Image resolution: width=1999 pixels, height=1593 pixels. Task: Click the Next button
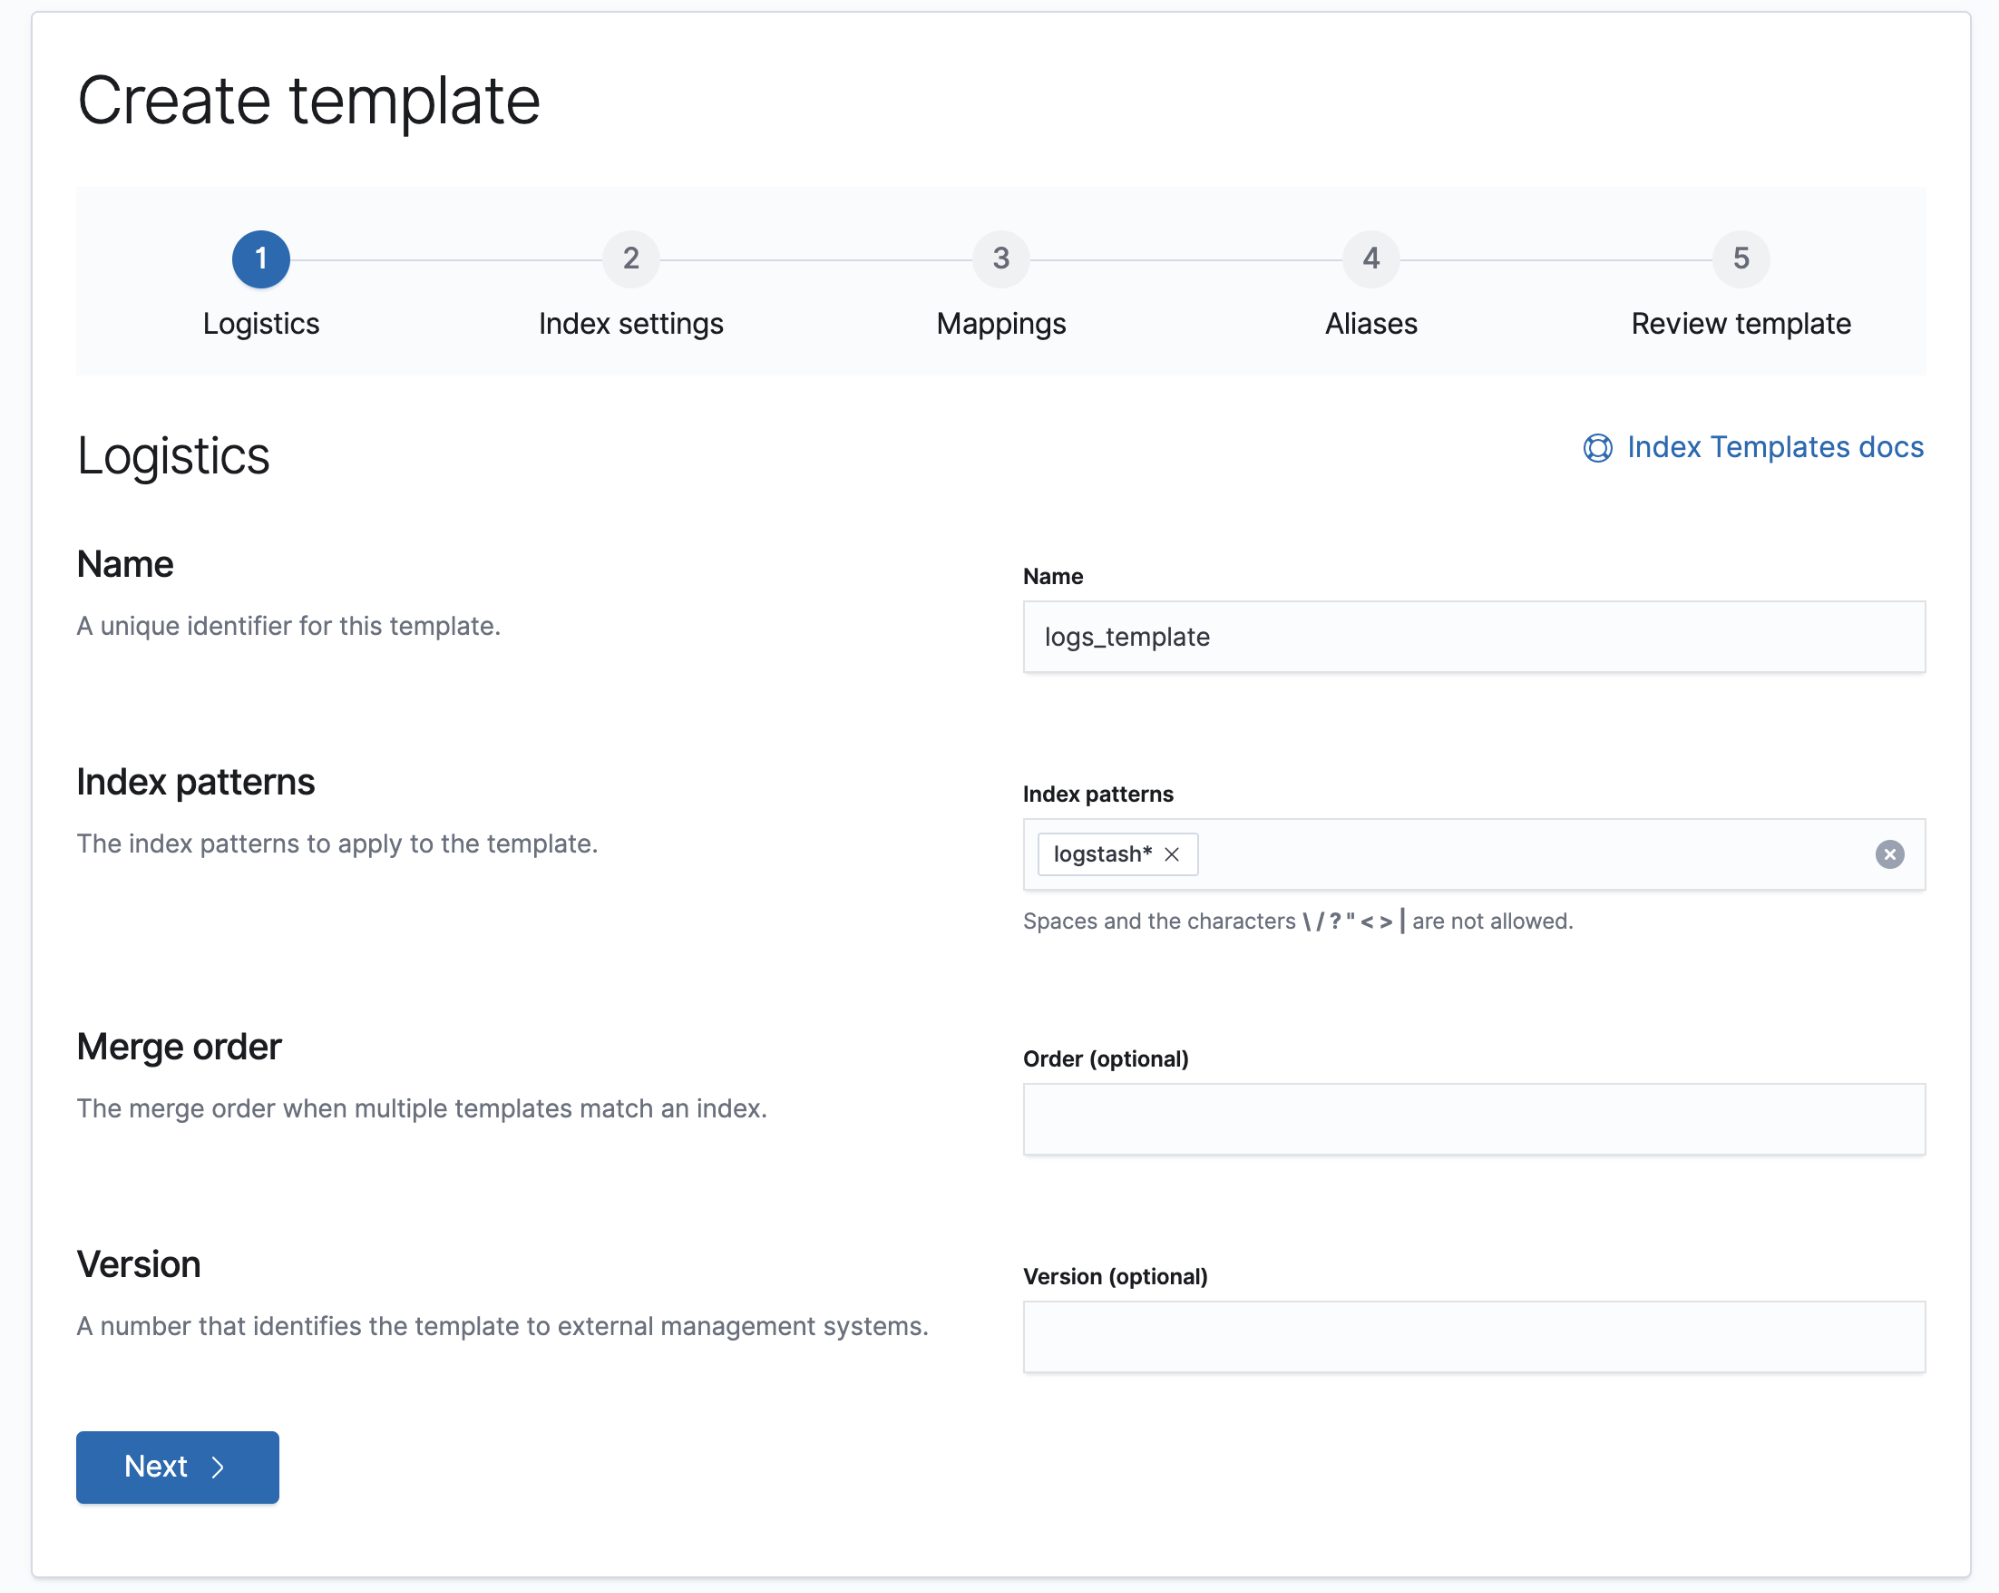176,1467
